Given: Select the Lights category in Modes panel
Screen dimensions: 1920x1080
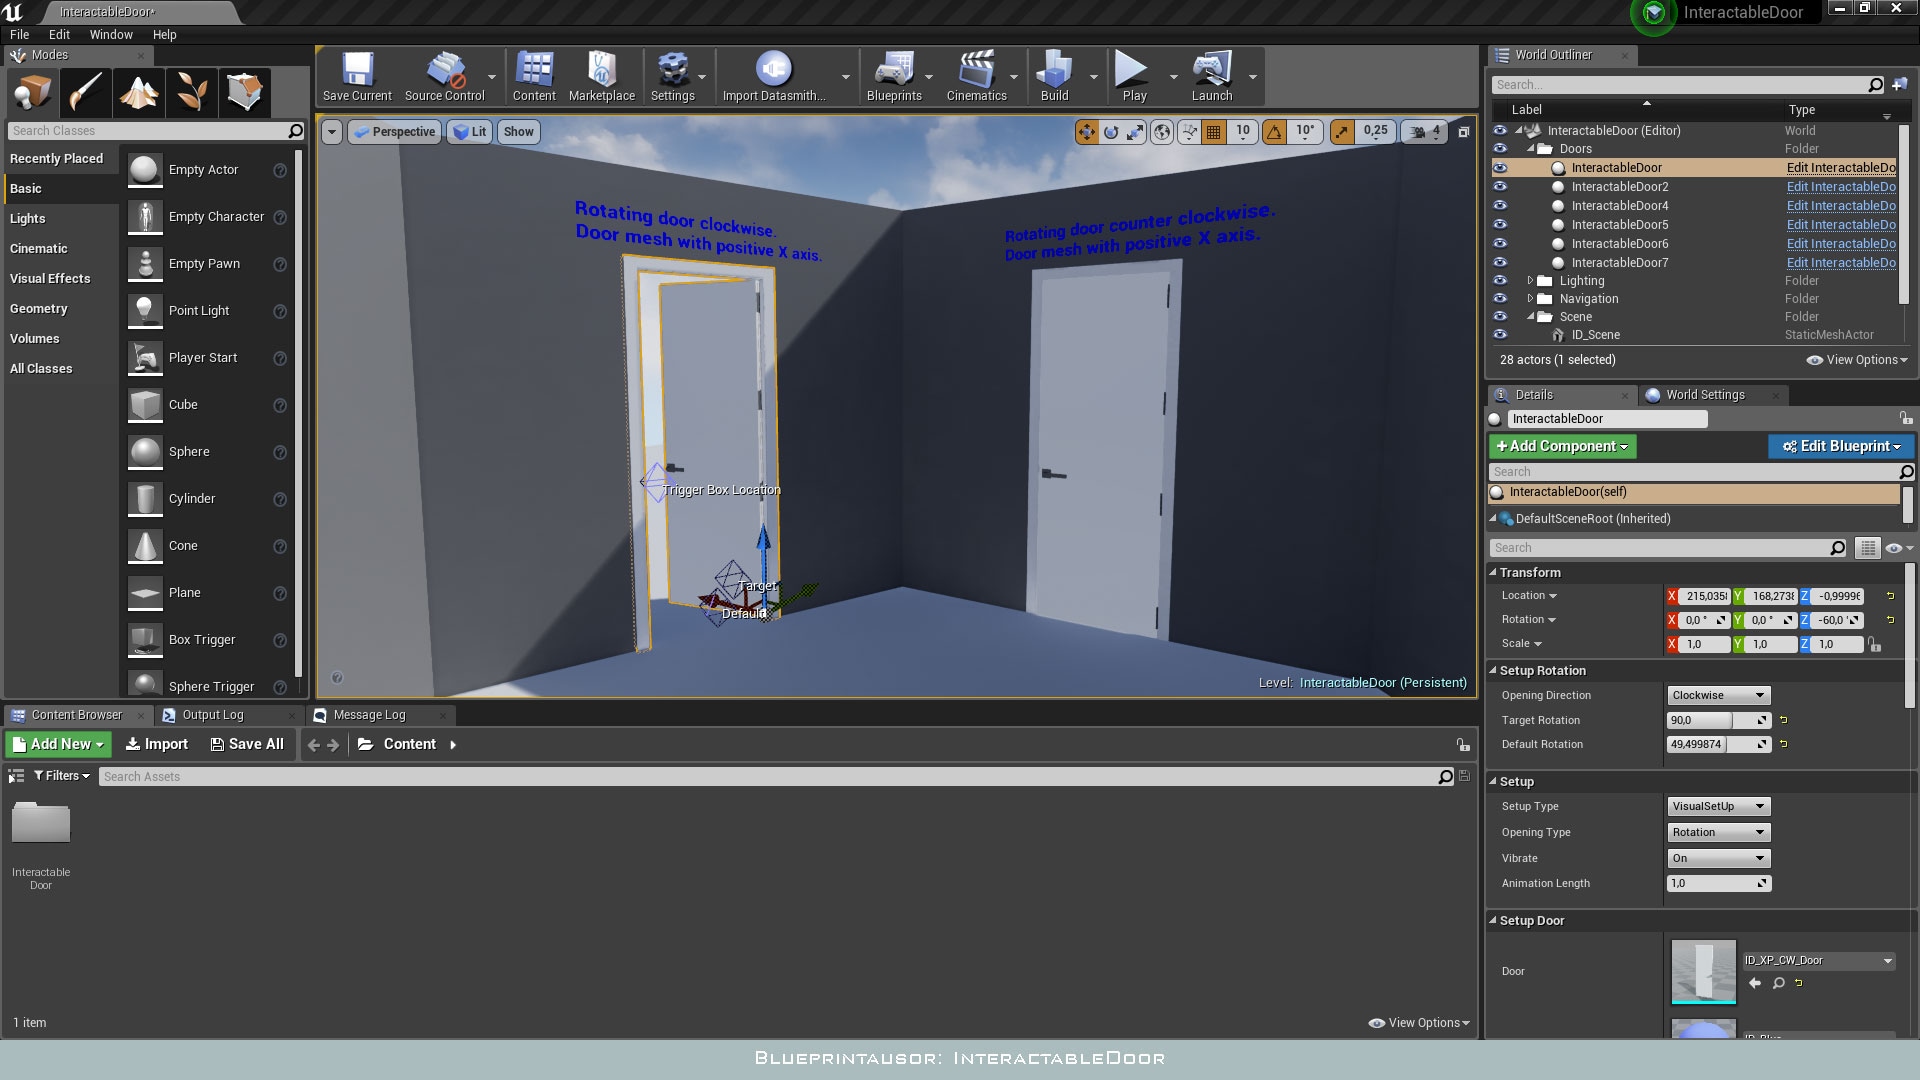Looking at the screenshot, I should 28,218.
